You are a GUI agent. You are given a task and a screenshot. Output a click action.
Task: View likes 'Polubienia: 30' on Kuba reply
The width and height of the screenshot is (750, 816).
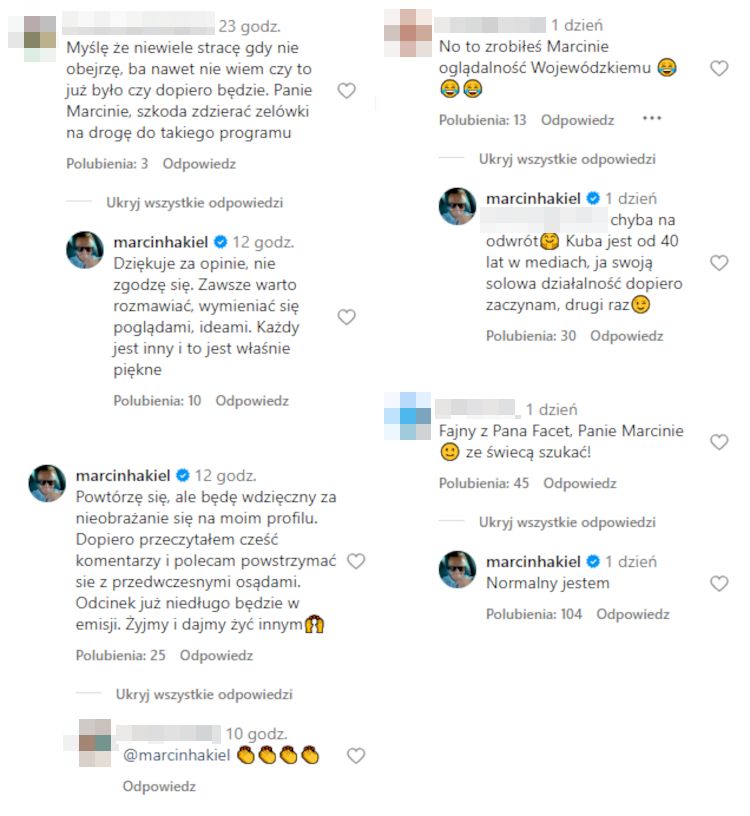pos(531,336)
